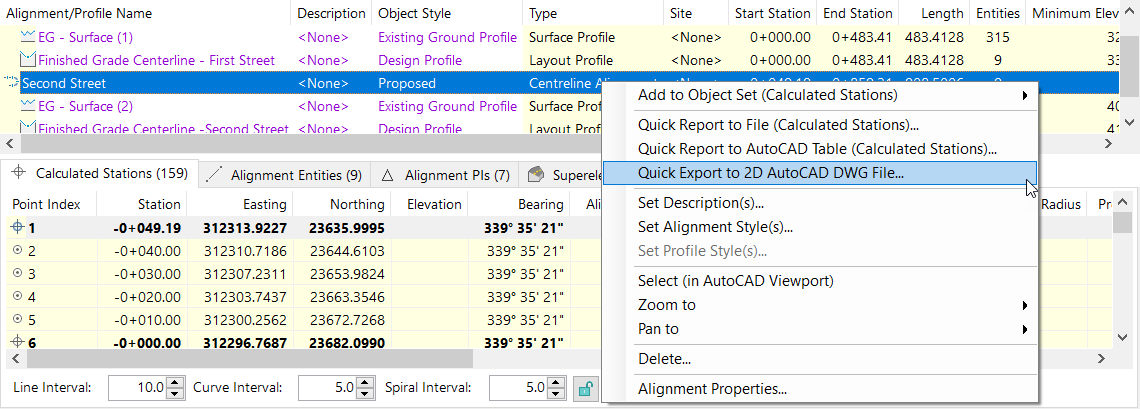Click the point icon in row 5
Image resolution: width=1140 pixels, height=409 pixels.
click(x=17, y=320)
